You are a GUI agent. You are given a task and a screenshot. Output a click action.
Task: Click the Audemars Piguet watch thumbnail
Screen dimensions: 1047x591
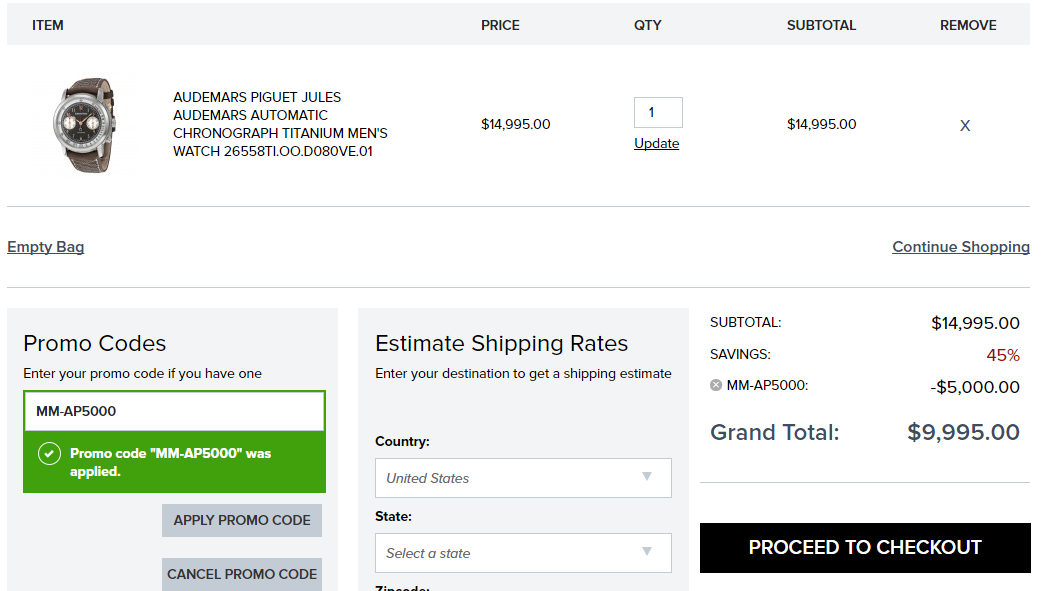tap(86, 124)
